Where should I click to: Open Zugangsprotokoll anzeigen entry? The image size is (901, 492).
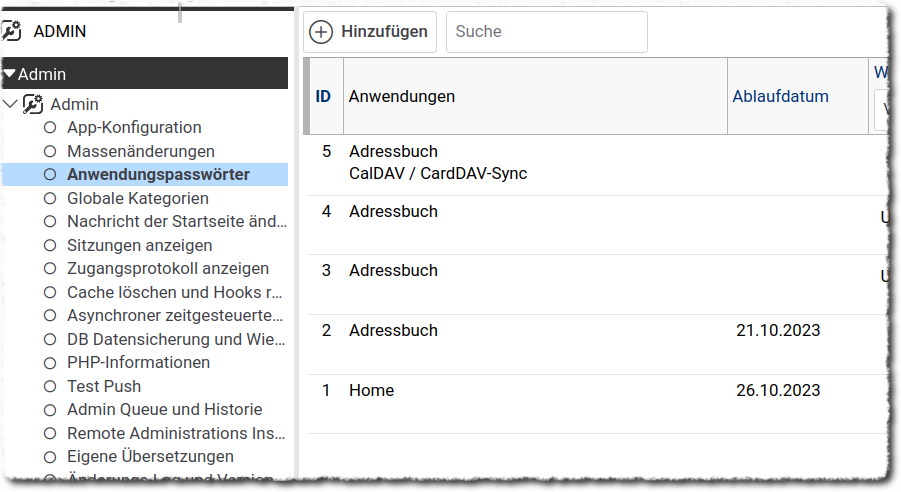(x=167, y=268)
